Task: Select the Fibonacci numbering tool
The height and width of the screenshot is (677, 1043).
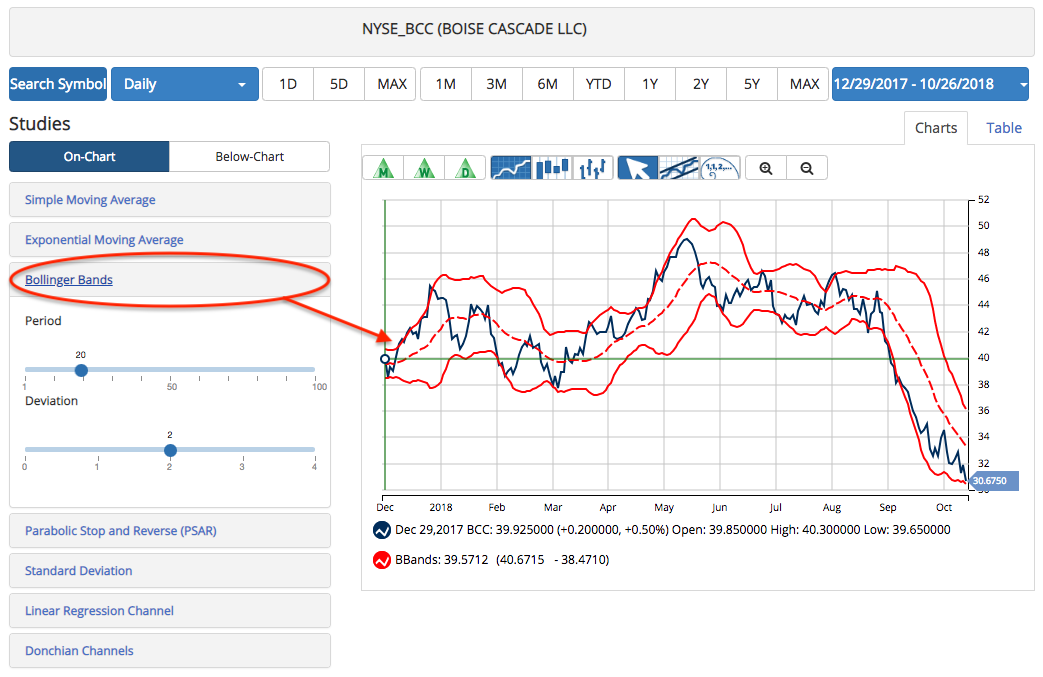Action: 720,168
